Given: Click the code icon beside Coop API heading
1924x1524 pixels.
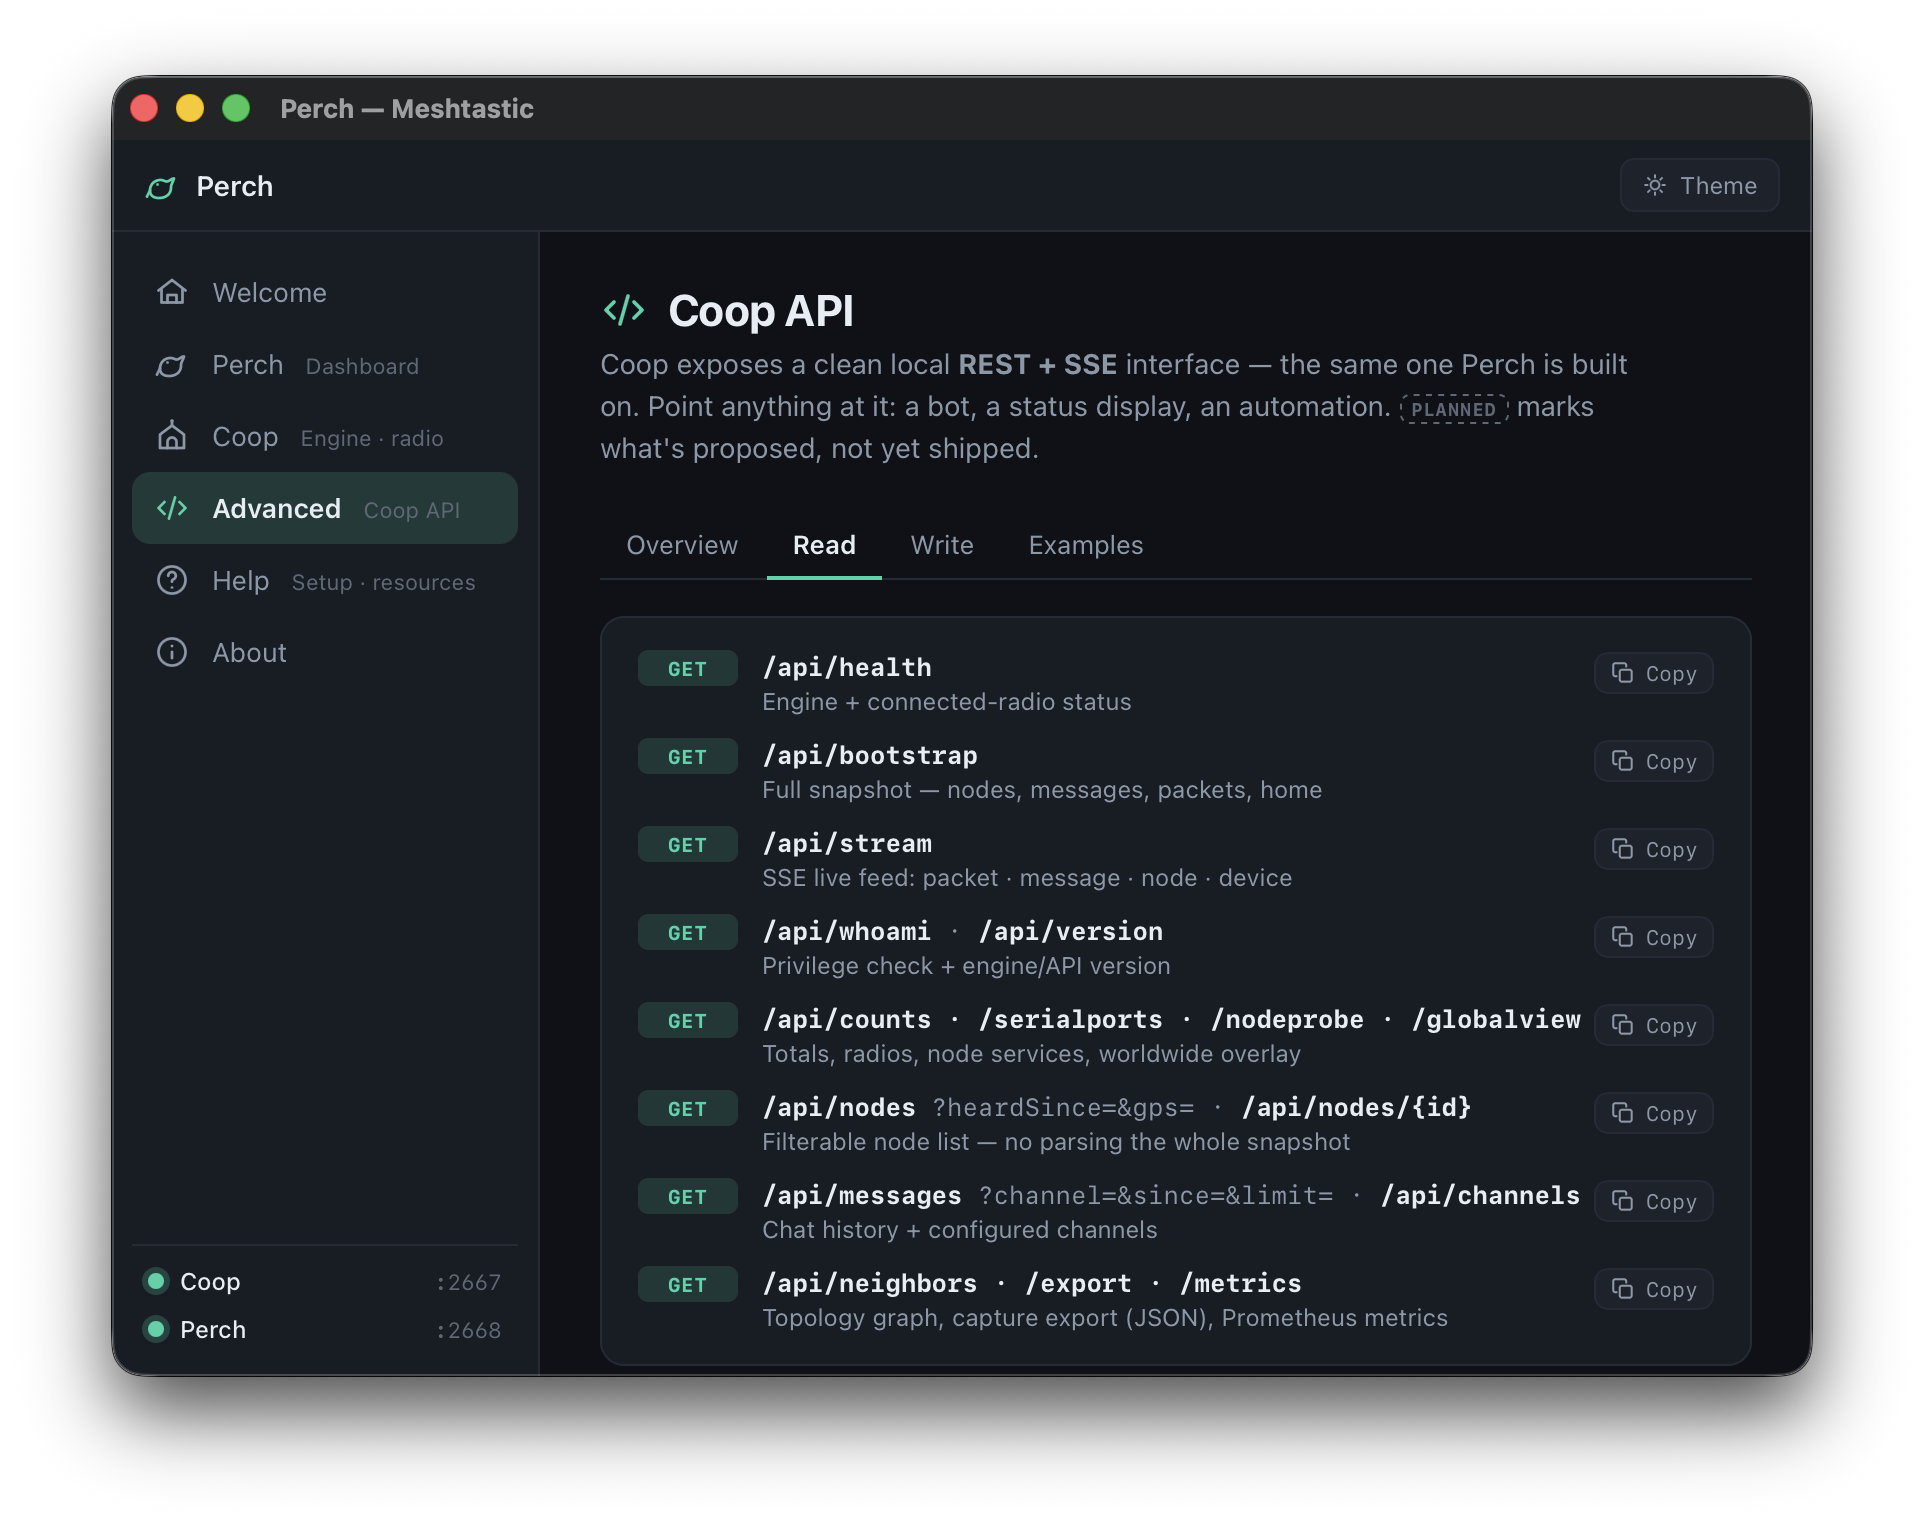Looking at the screenshot, I should pyautogui.click(x=624, y=310).
